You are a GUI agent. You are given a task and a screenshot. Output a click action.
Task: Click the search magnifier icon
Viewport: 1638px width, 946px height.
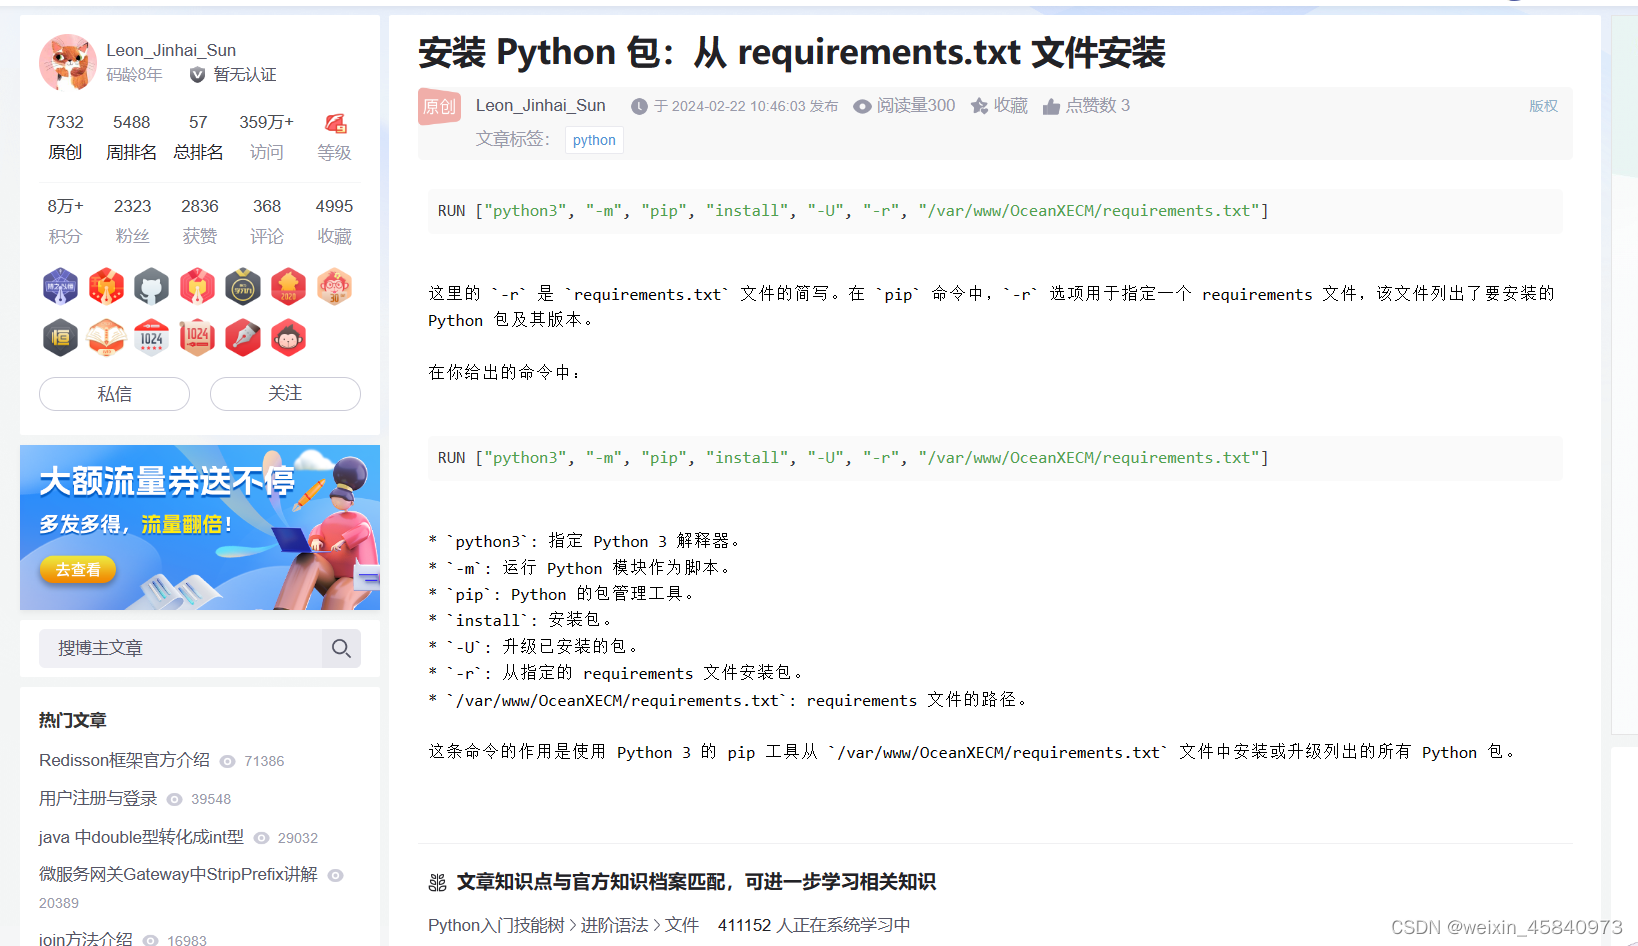[x=341, y=648]
